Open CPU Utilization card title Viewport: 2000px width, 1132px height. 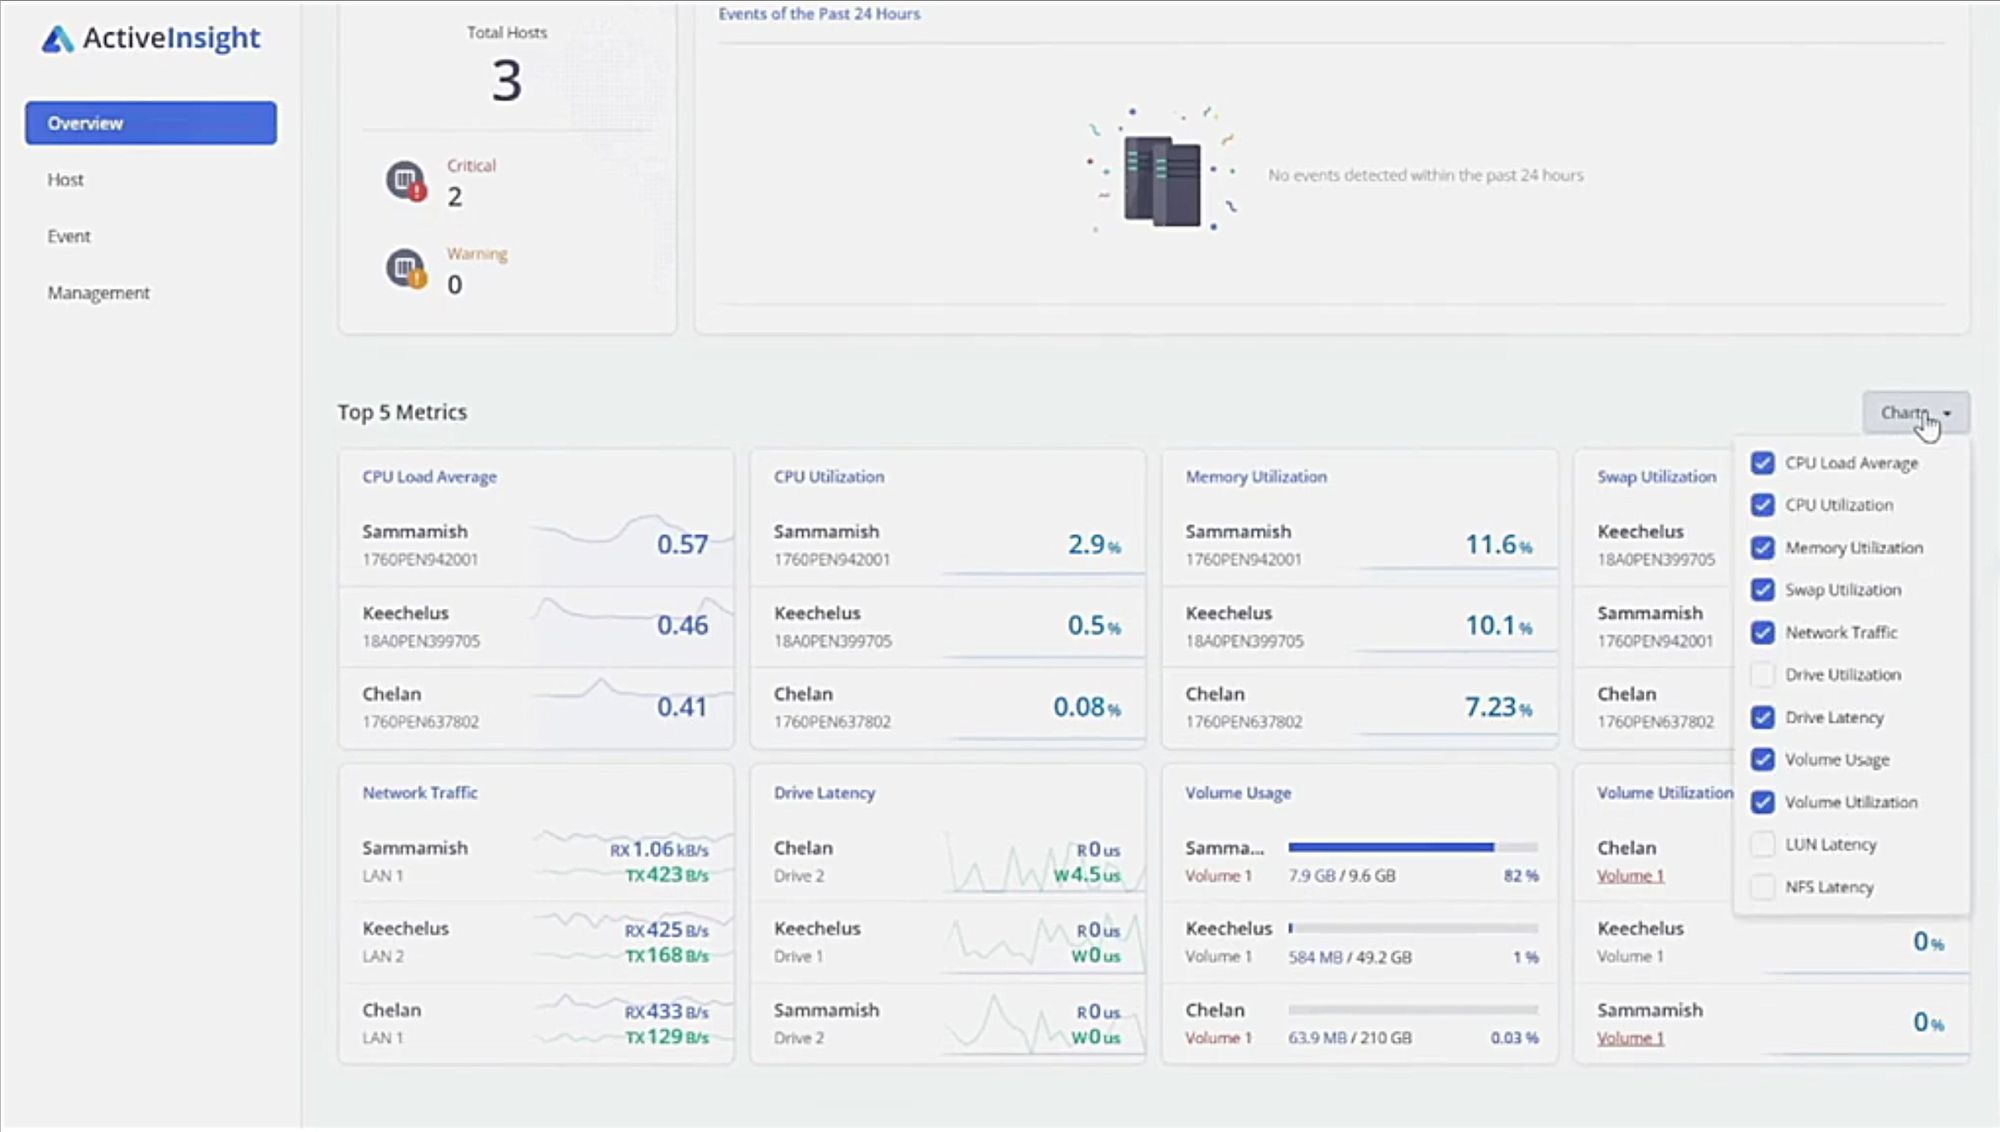click(x=829, y=477)
